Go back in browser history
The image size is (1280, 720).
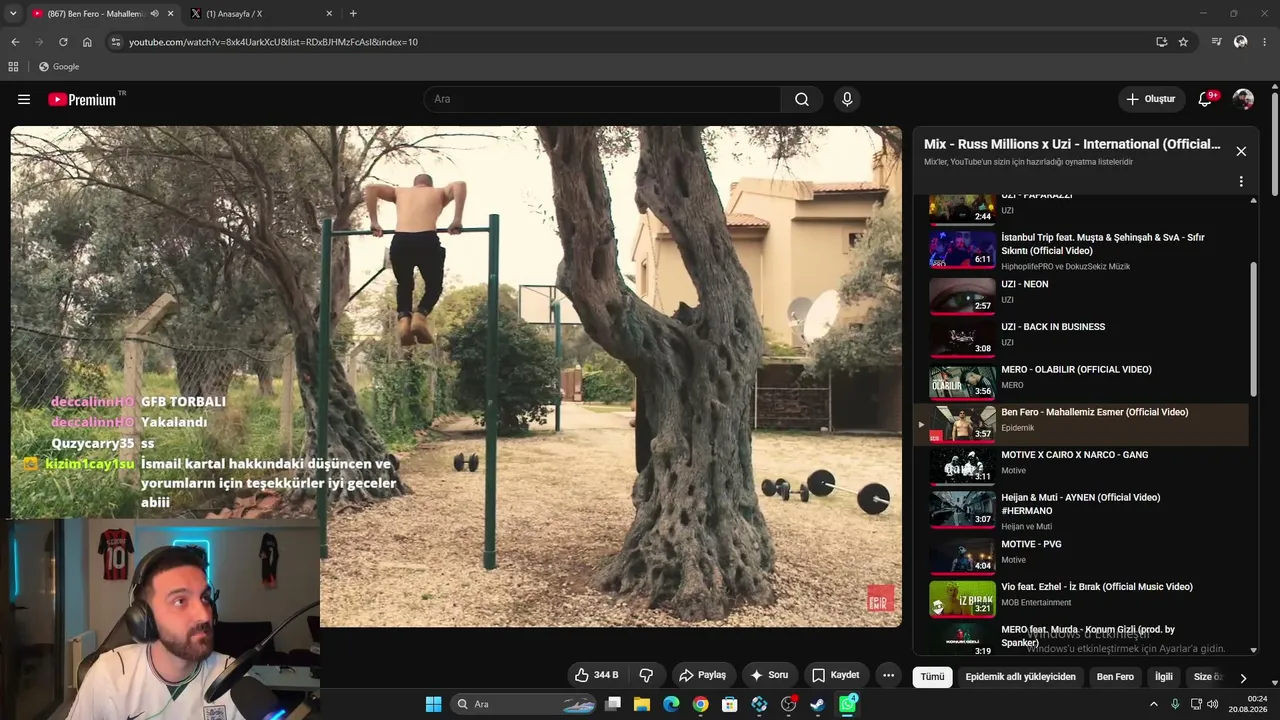pos(15,42)
